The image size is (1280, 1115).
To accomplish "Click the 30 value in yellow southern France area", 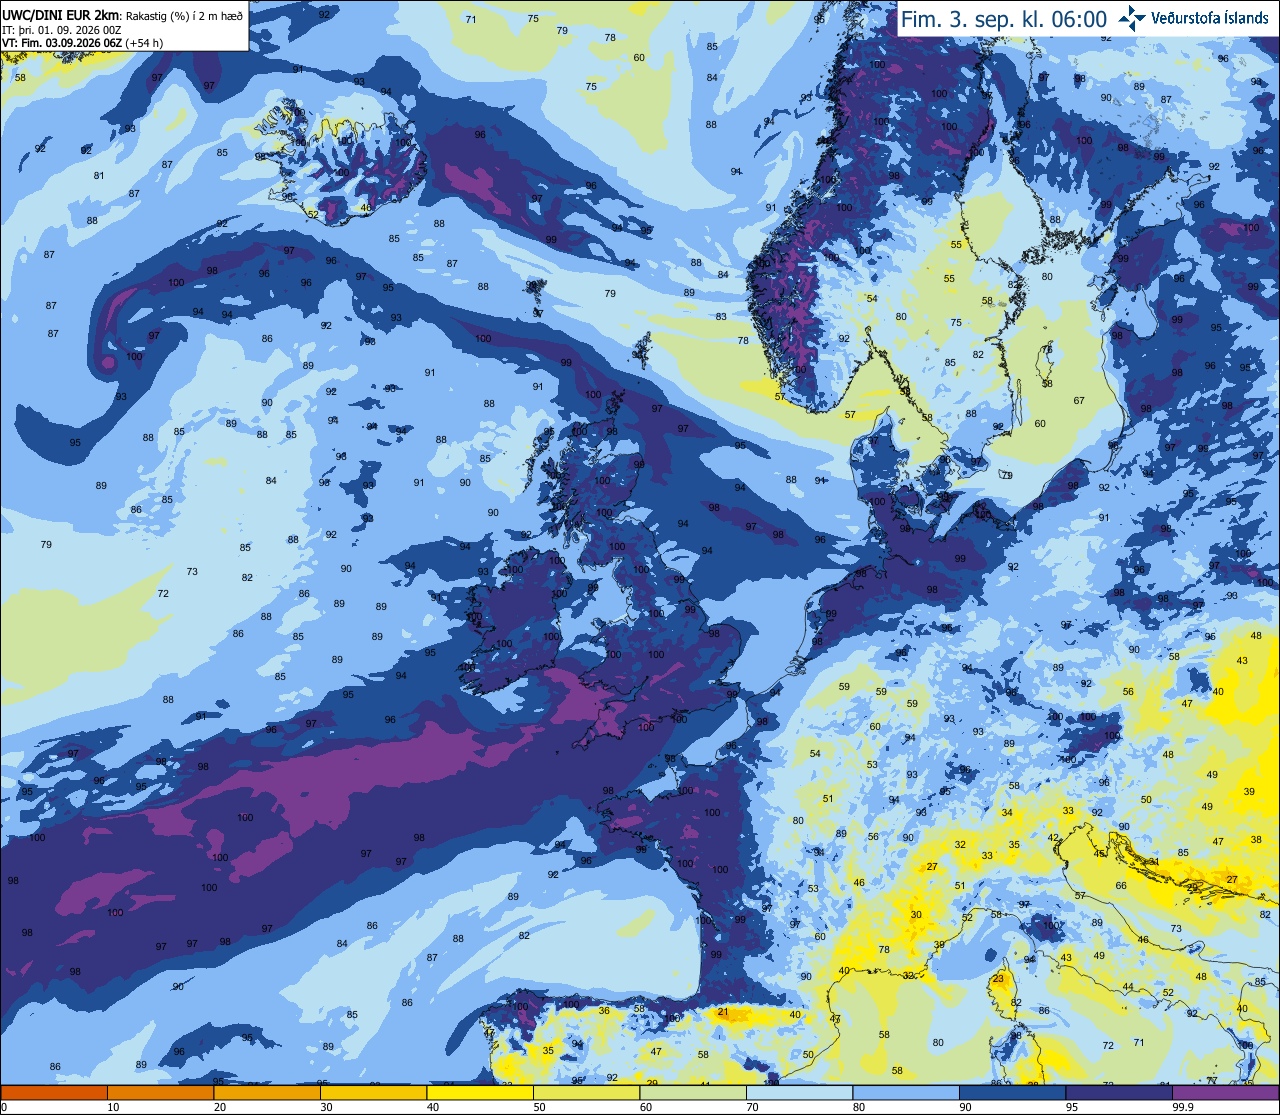I will click(915, 915).
